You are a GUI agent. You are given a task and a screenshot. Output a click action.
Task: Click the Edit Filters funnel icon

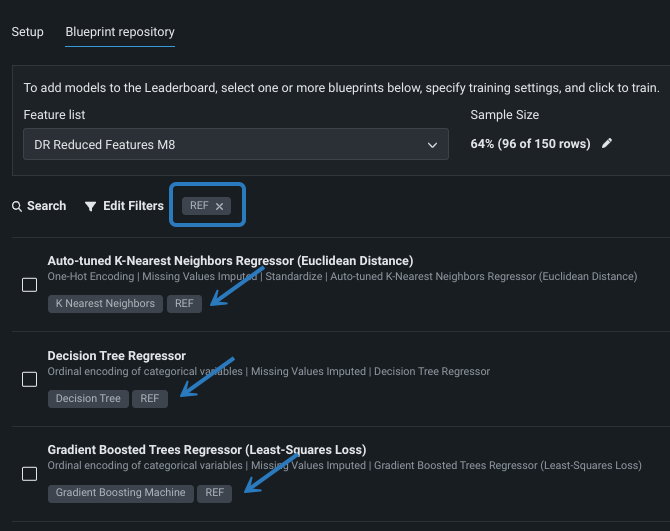(x=90, y=206)
